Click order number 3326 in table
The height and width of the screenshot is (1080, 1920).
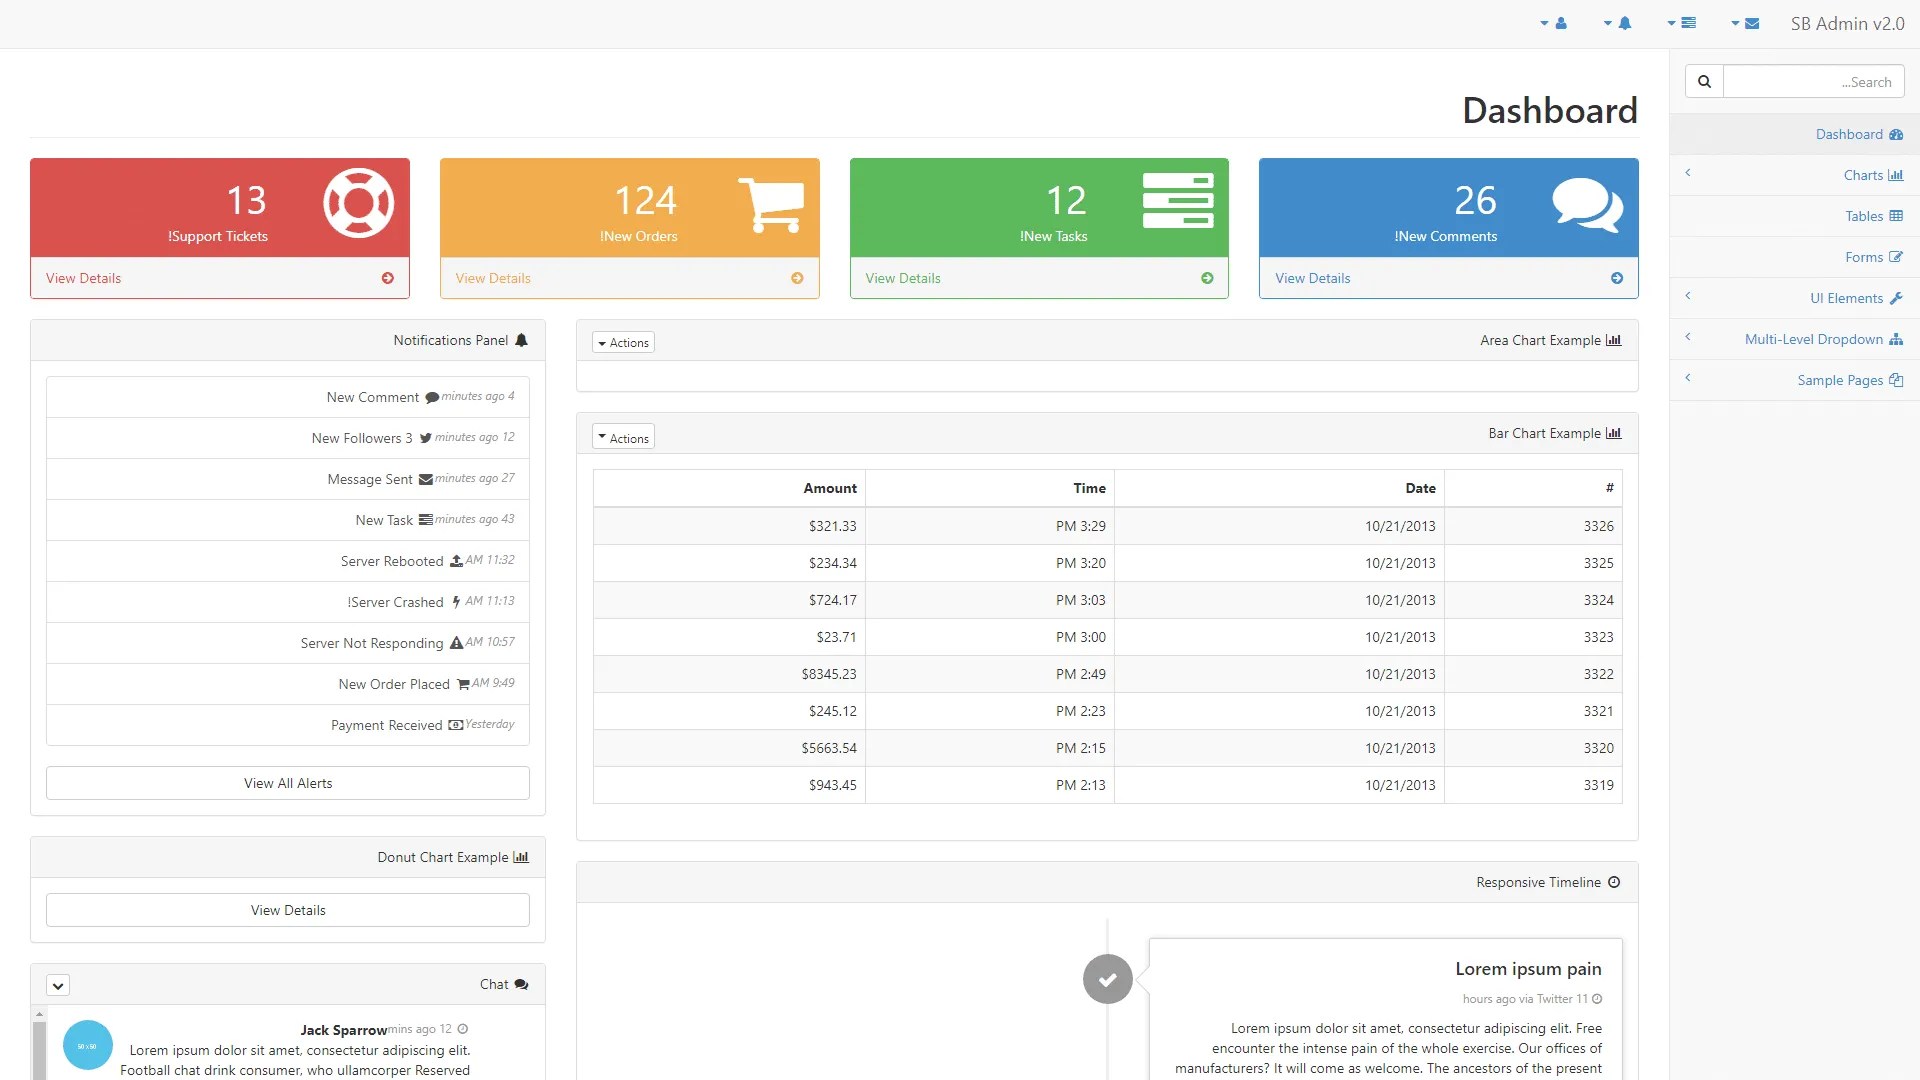coord(1533,526)
